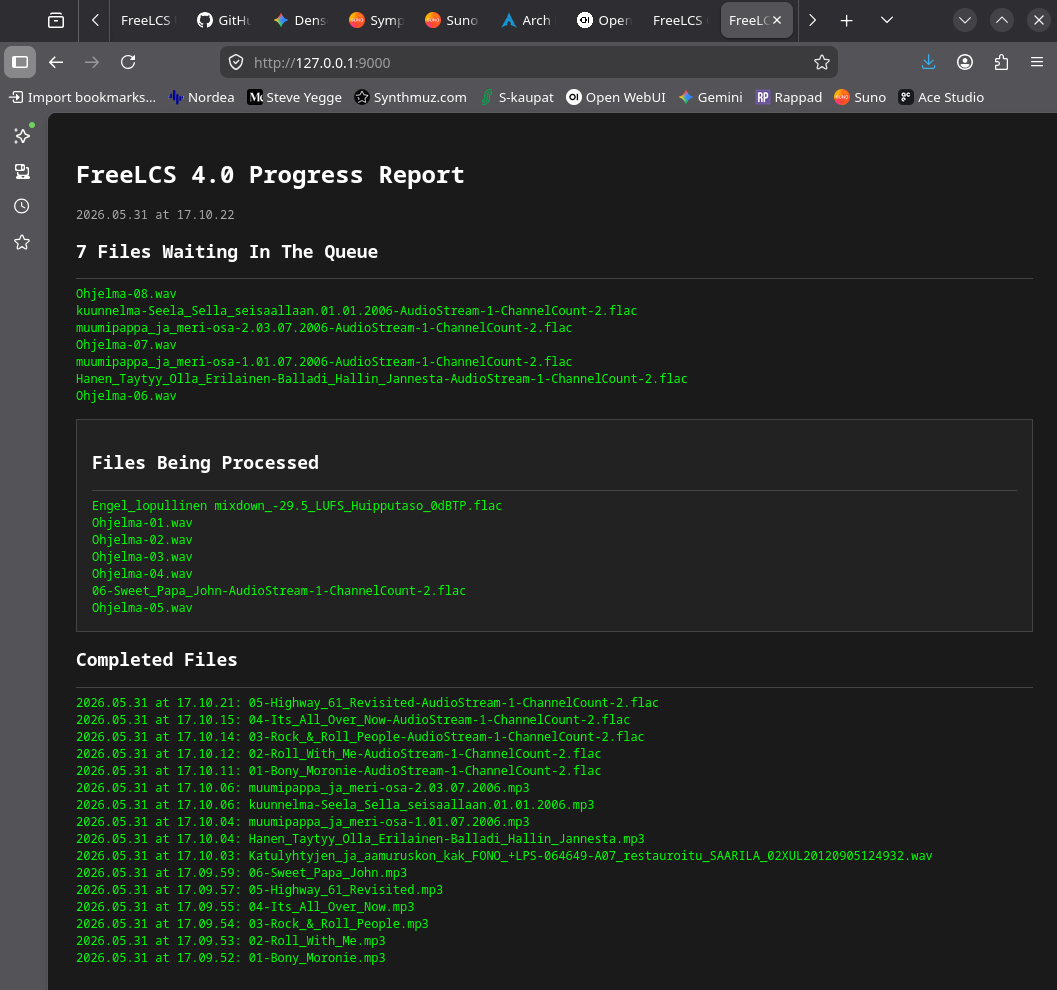This screenshot has height=990, width=1057.
Task: Open the AI chatbot sparkle sidebar icon
Action: coord(22,136)
